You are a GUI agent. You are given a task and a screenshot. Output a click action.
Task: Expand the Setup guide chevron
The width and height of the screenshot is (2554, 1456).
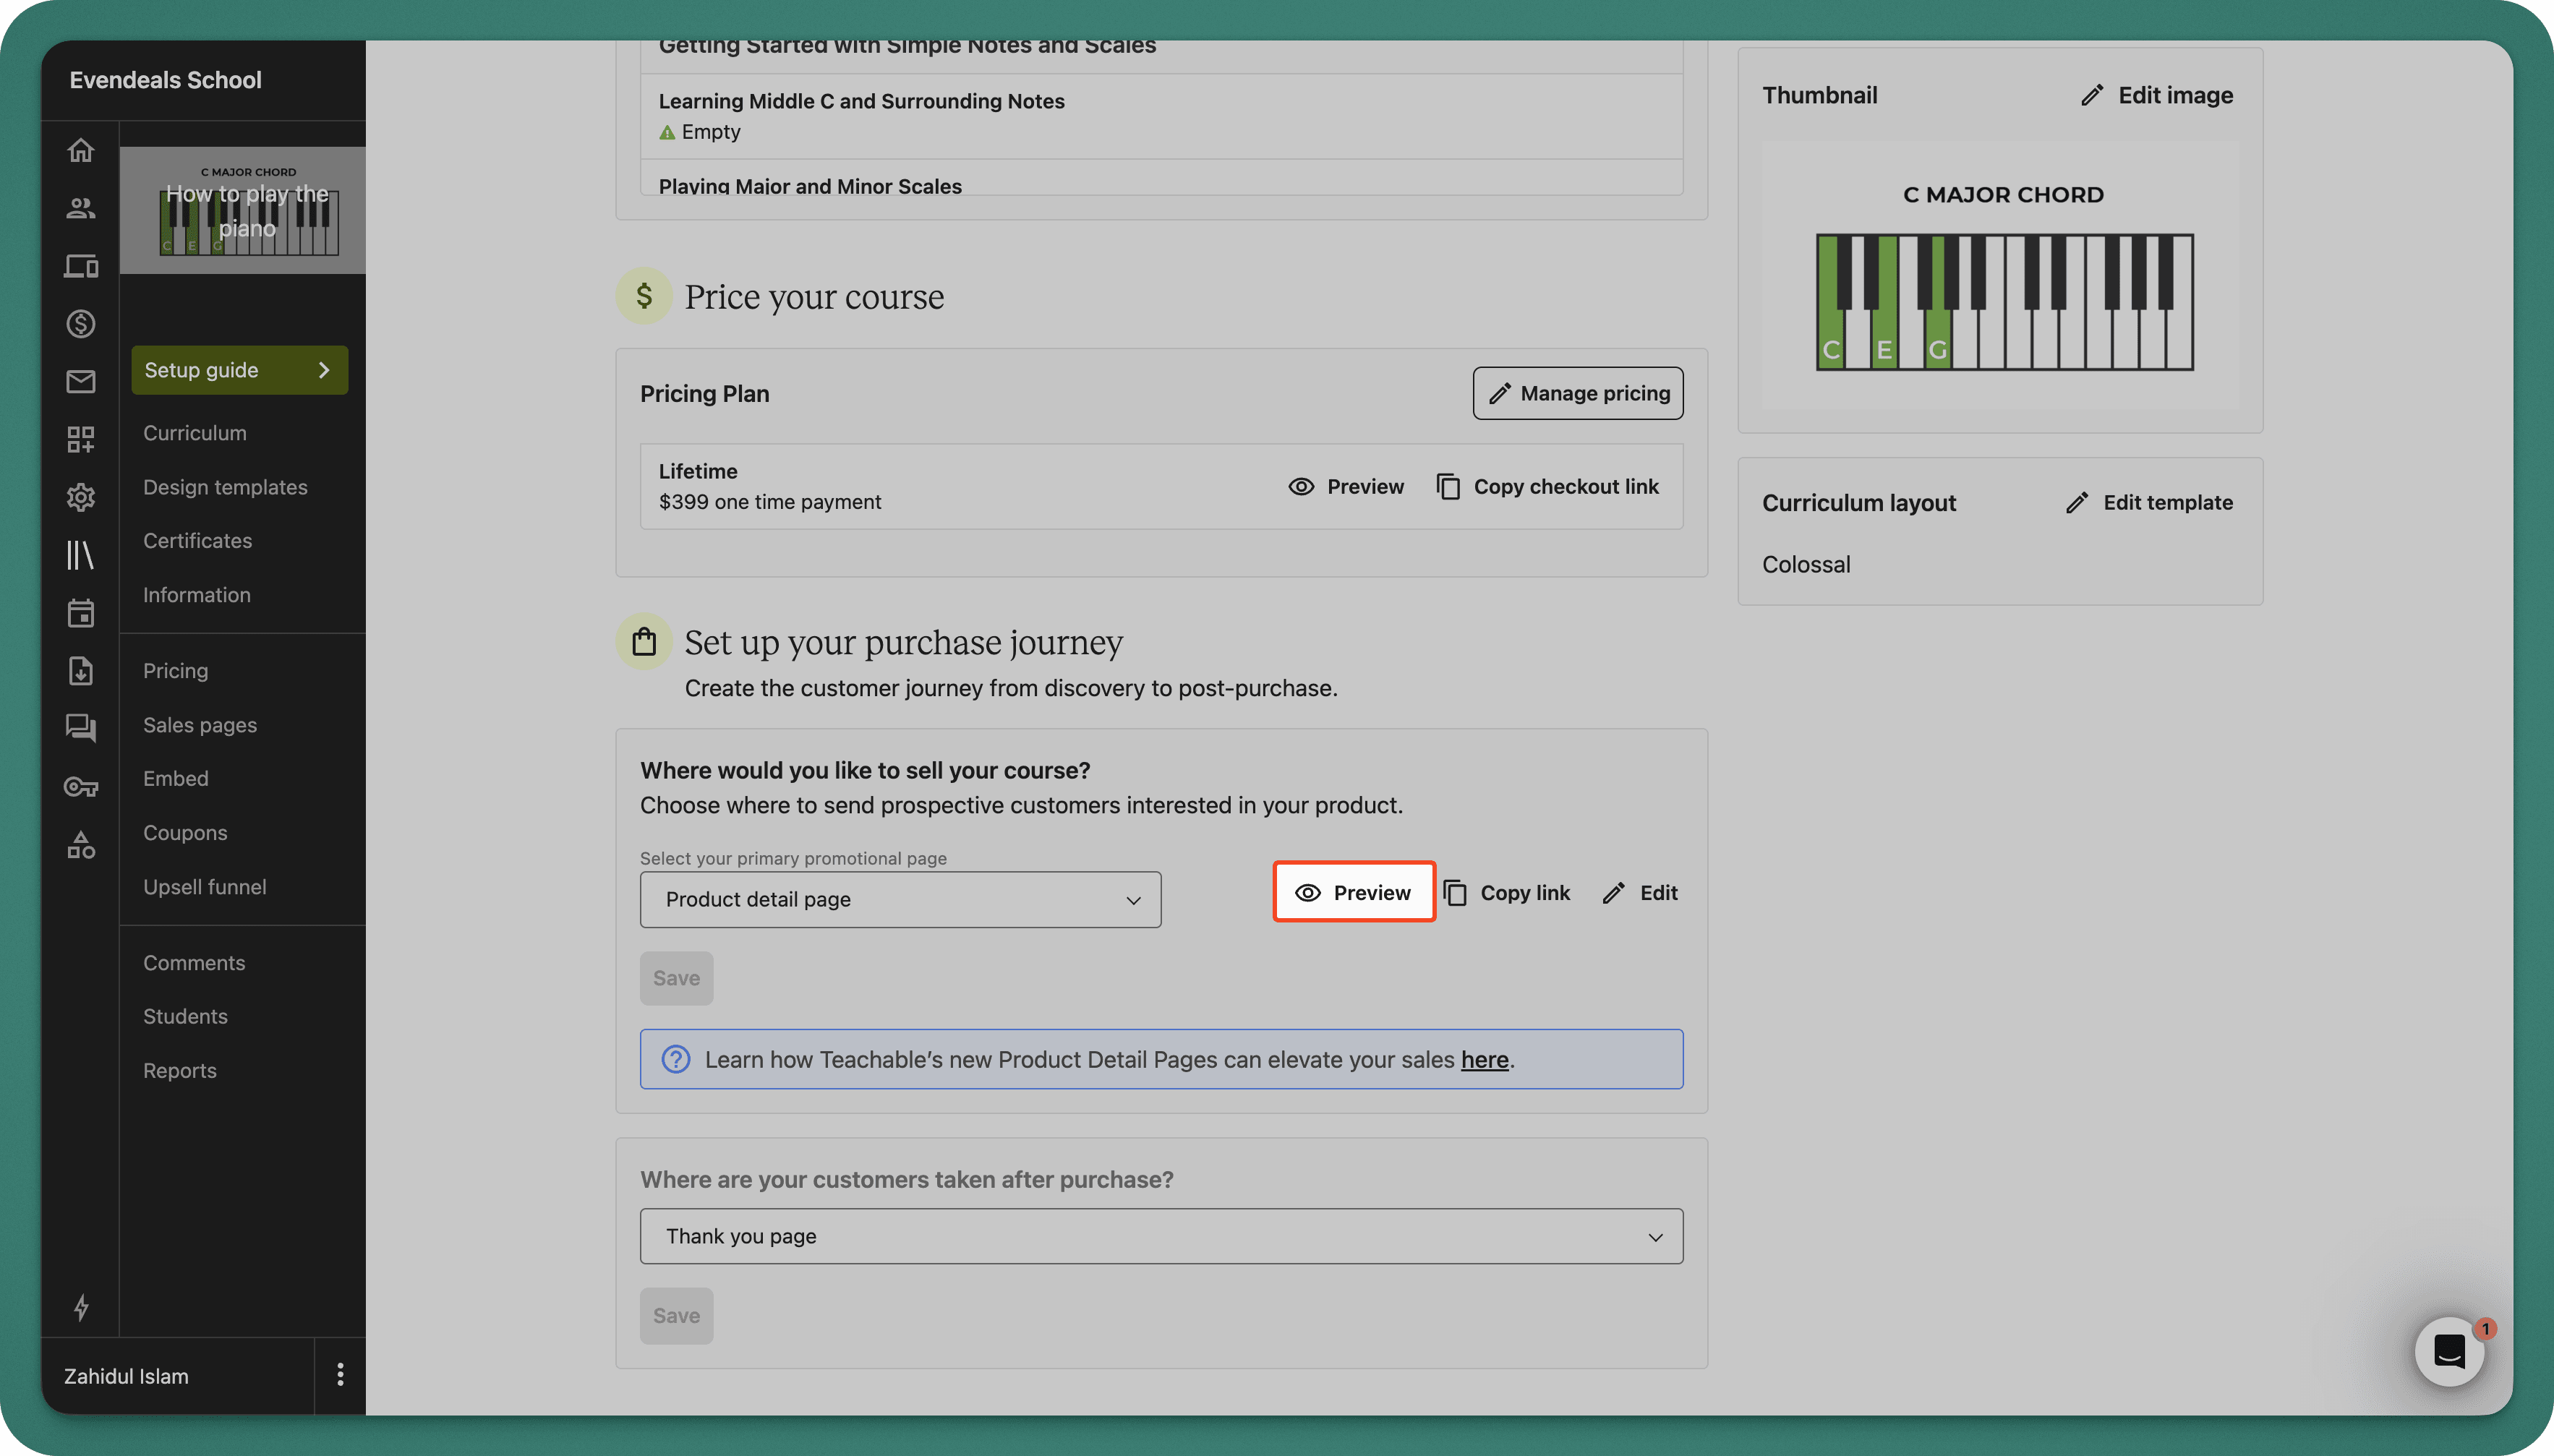coord(325,369)
